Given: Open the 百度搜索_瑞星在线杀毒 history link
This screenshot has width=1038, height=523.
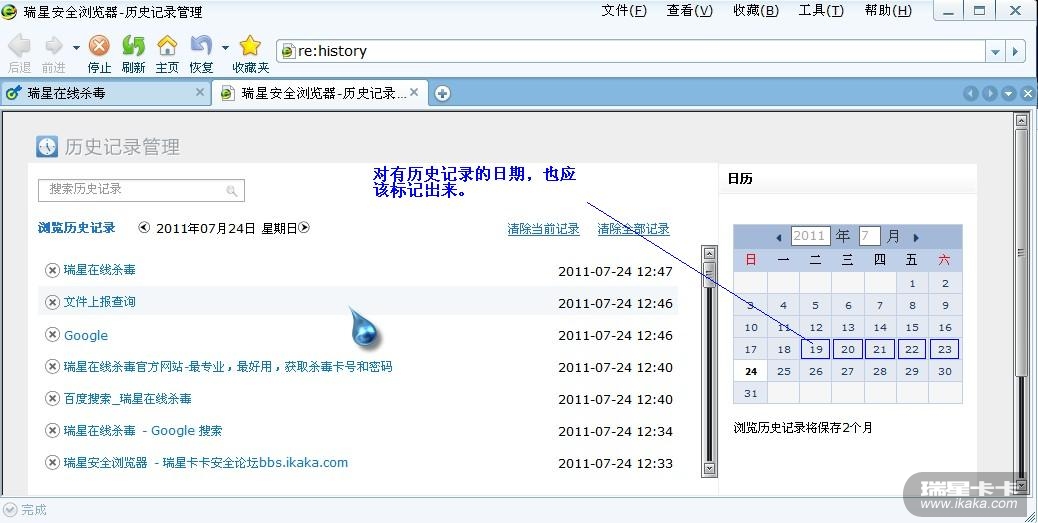Looking at the screenshot, I should [128, 399].
